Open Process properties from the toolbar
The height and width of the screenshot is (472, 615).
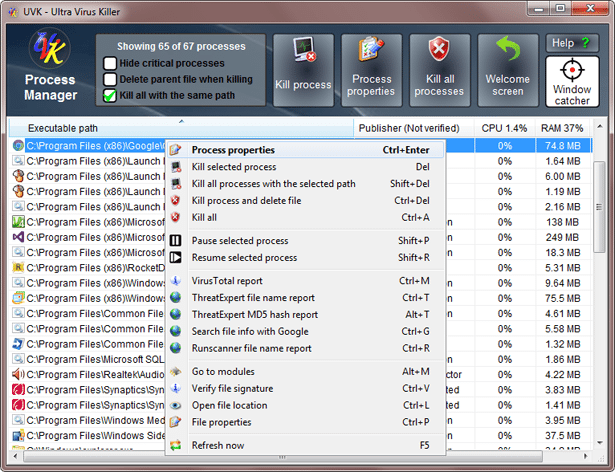click(x=371, y=69)
